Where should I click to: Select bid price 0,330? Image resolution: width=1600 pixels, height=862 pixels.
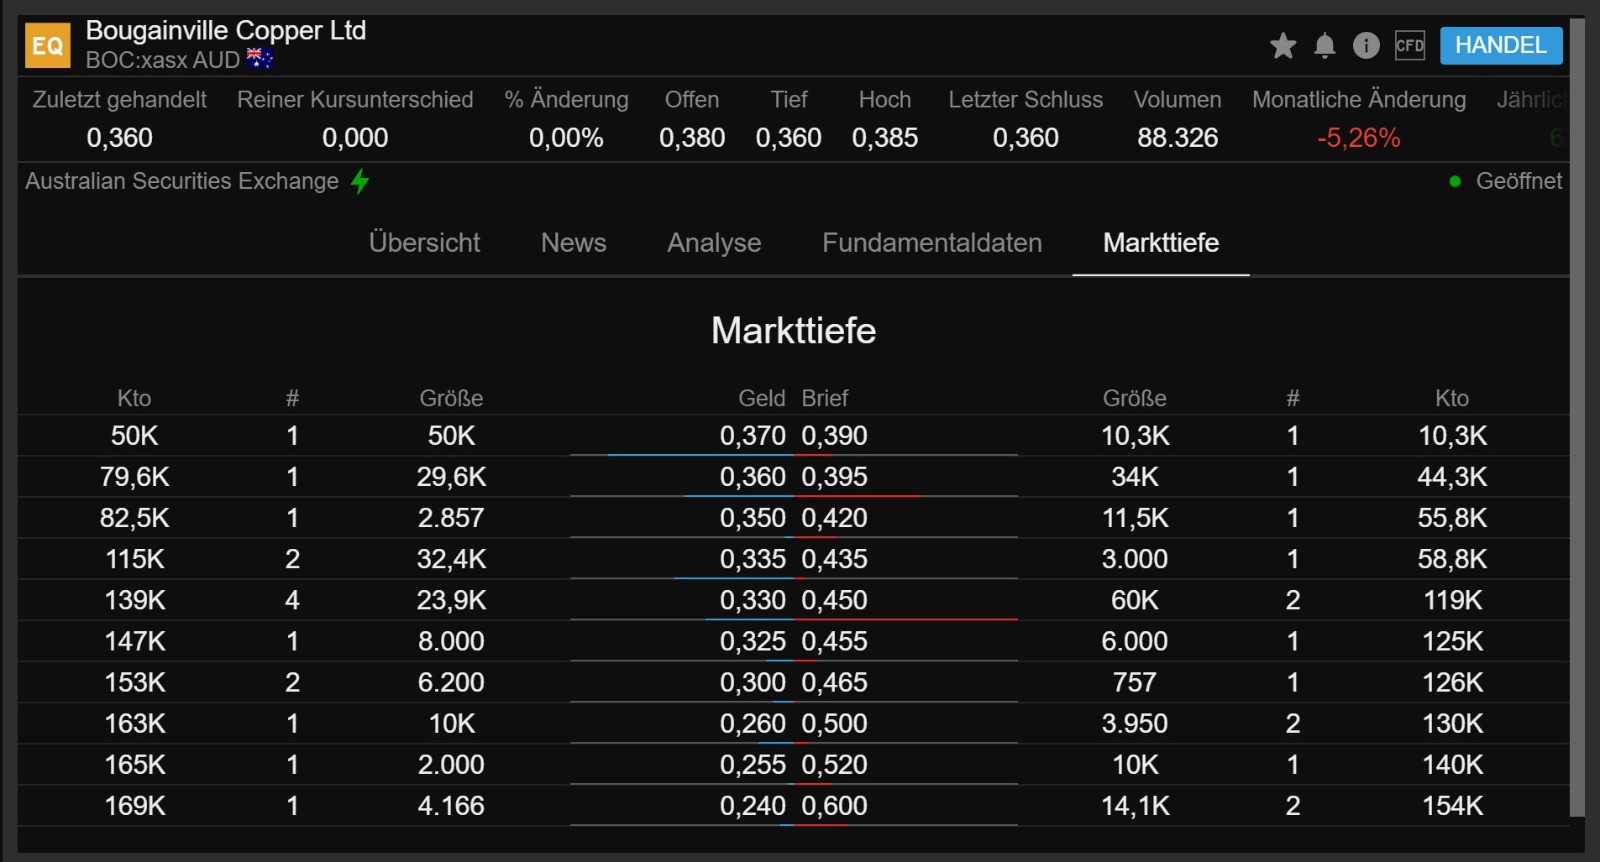[x=753, y=600]
